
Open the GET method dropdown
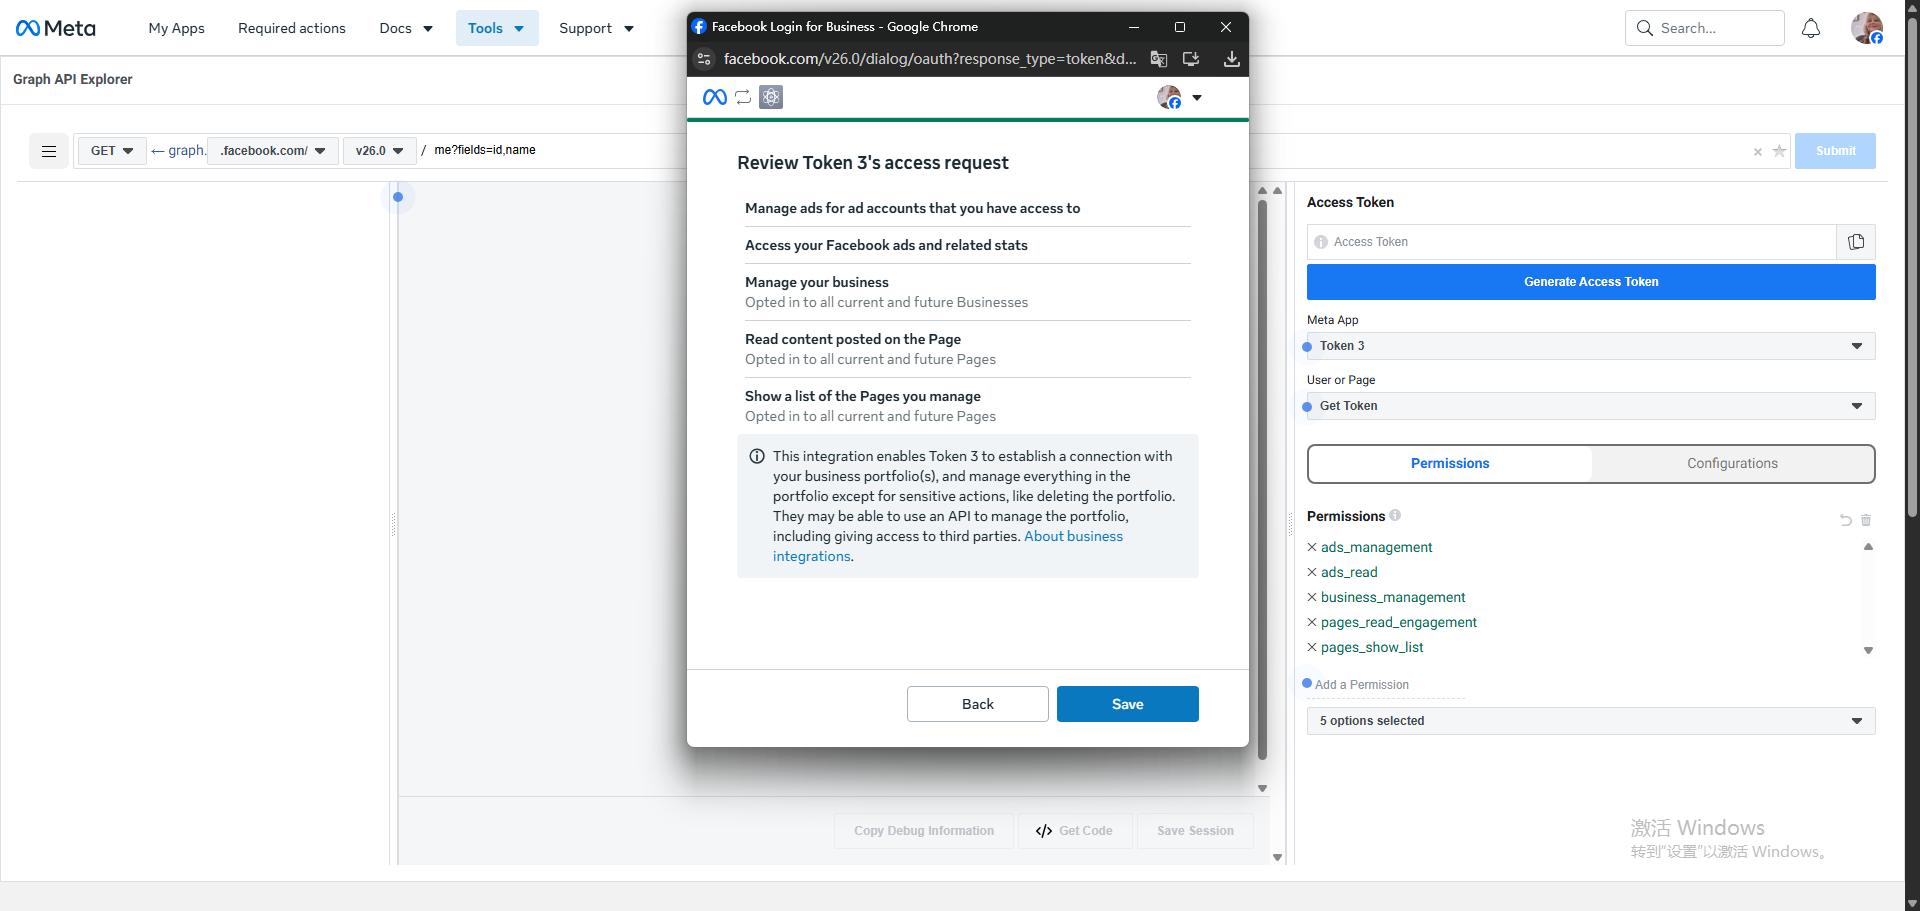(x=112, y=151)
